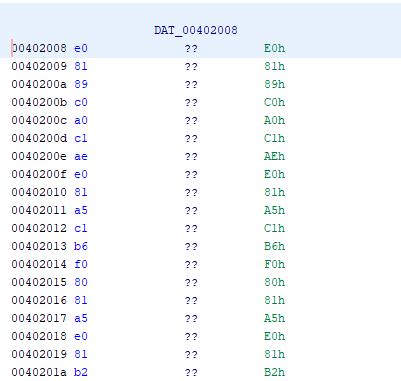This screenshot has height=381, width=401.
Task: Click the A0h operand value
Action: tap(274, 120)
